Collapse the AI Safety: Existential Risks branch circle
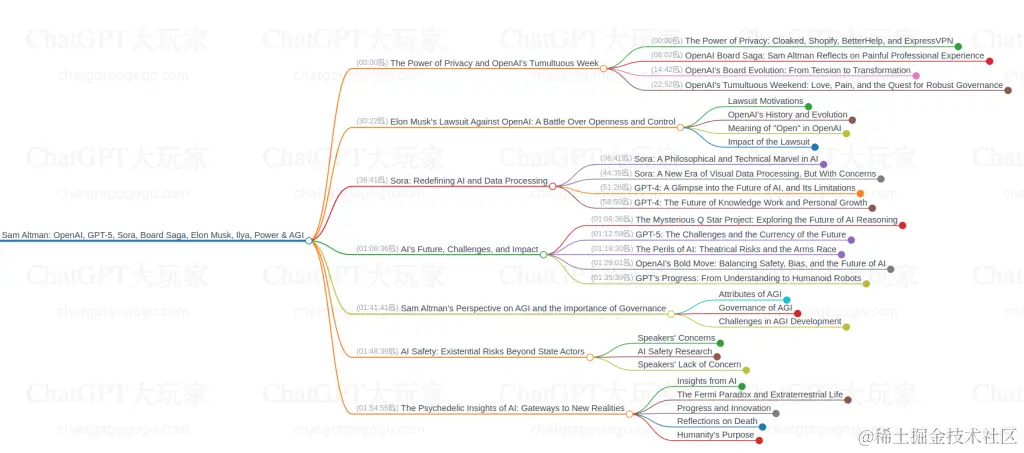1024x453 pixels. 590,357
